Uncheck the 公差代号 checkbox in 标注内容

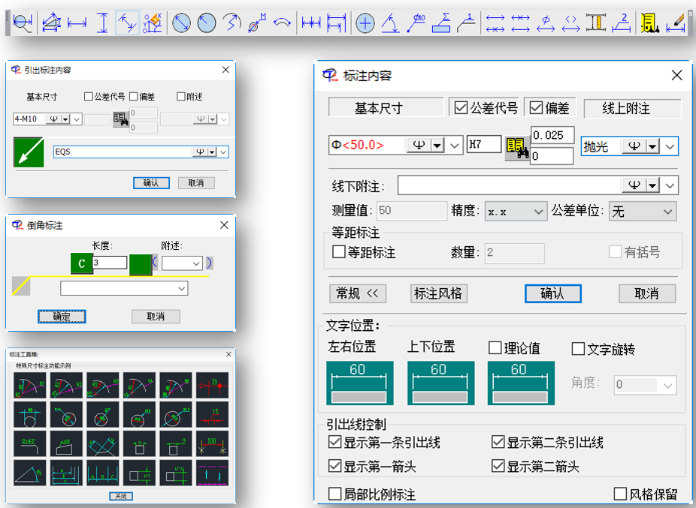point(460,108)
